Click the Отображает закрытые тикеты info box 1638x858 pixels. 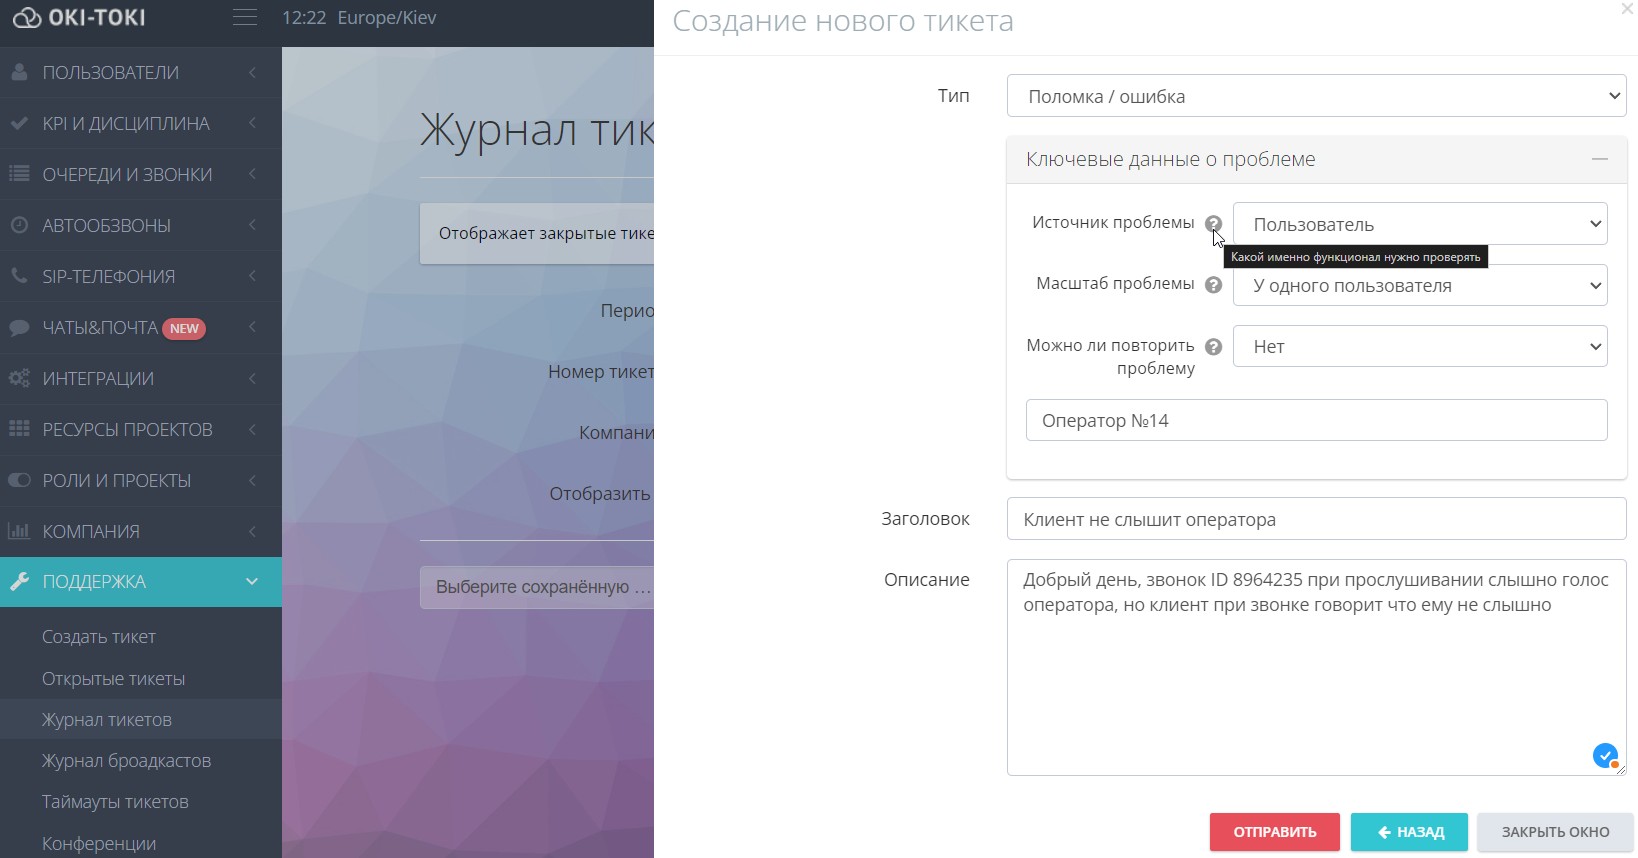click(537, 233)
